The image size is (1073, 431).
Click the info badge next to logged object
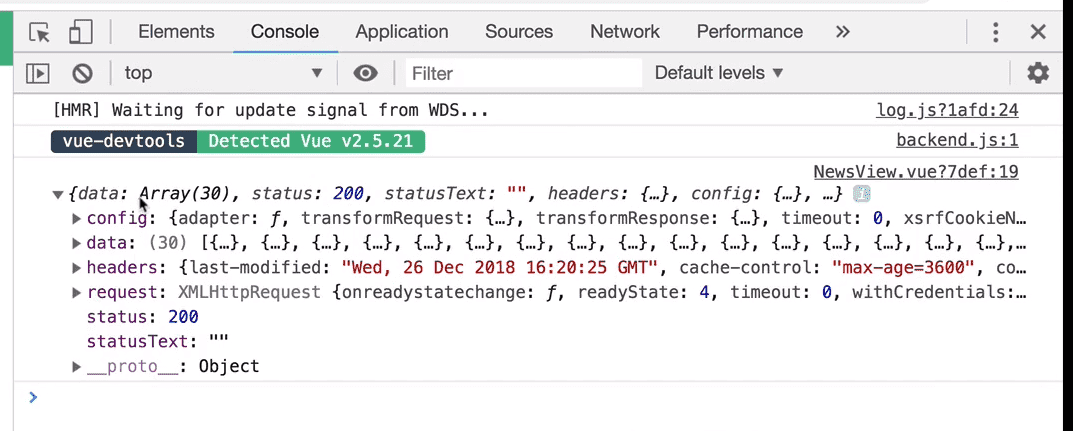point(862,194)
